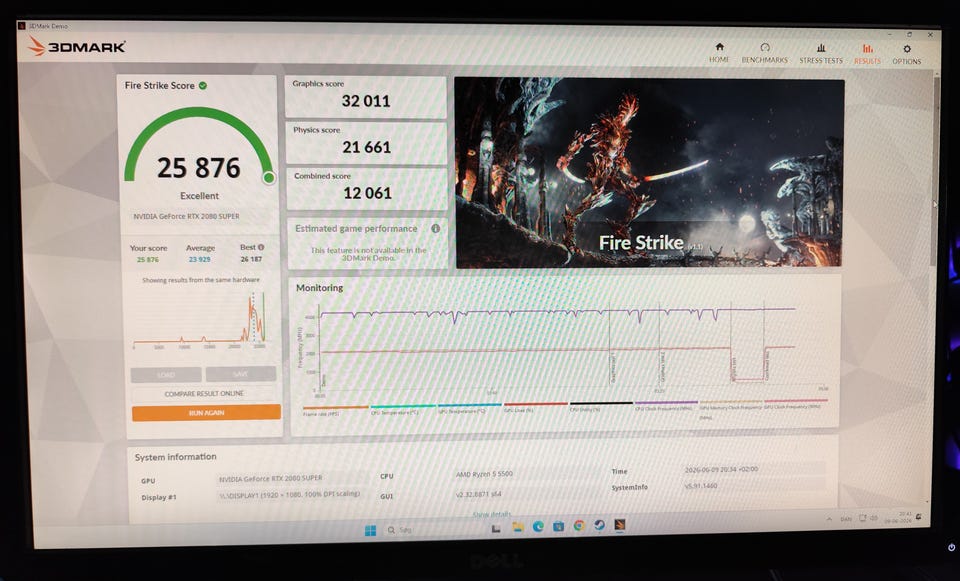Open the Benchmarks section
The height and width of the screenshot is (581, 960).
point(764,53)
